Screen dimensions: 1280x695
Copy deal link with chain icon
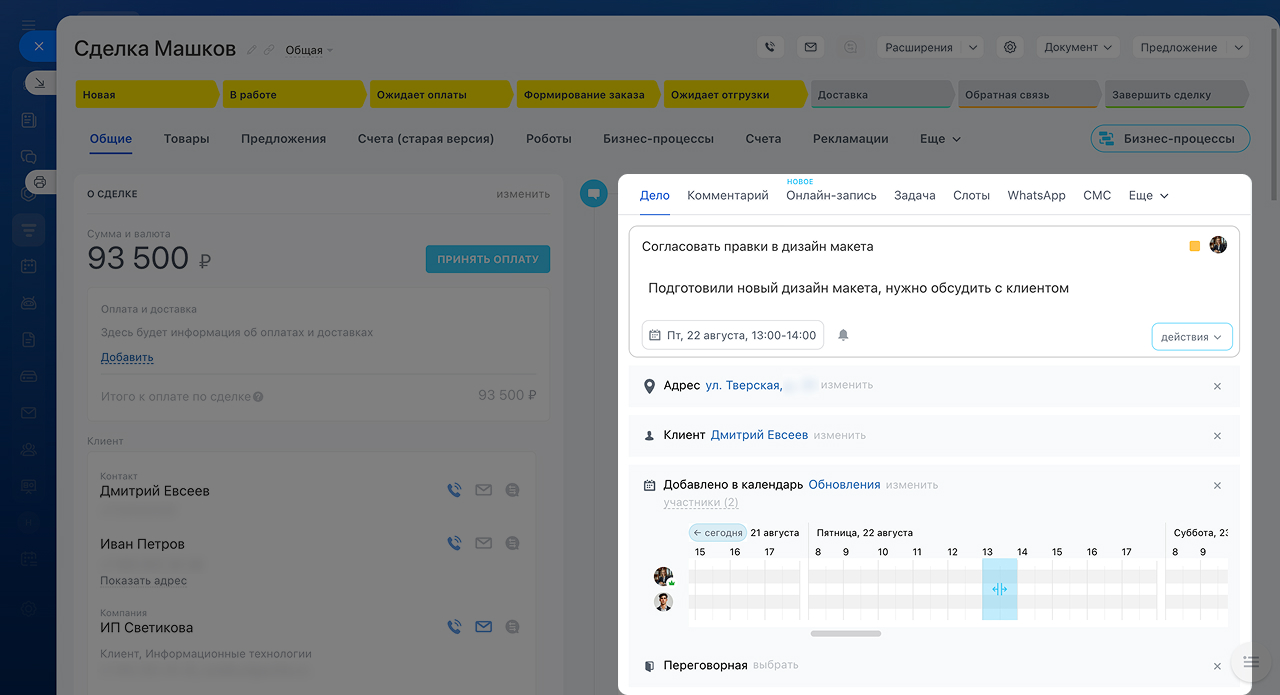point(269,50)
